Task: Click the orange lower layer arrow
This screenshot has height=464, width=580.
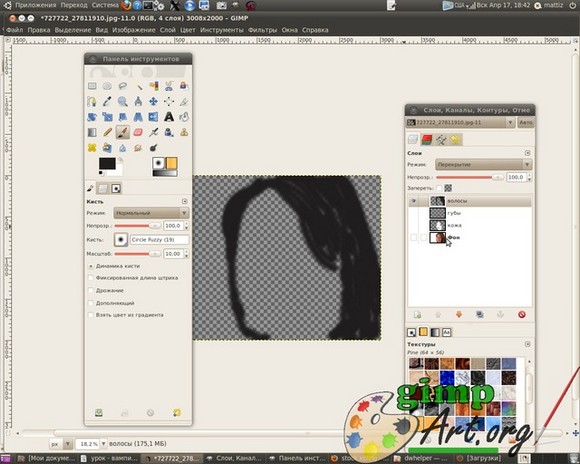Action: [459, 315]
